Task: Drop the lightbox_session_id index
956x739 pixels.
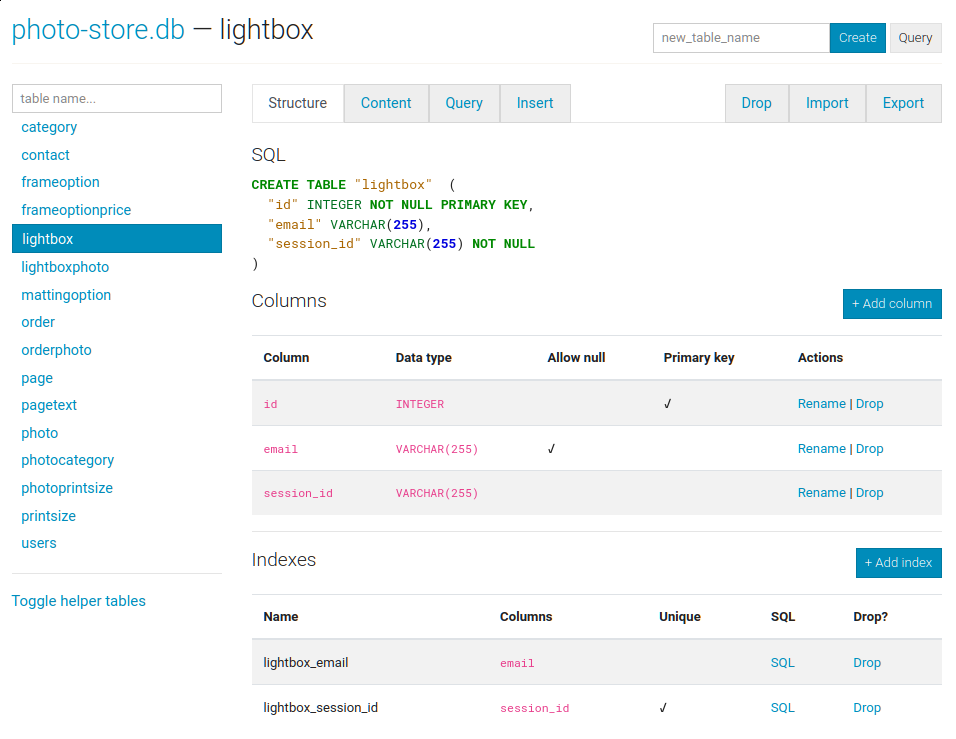Action: 867,707
